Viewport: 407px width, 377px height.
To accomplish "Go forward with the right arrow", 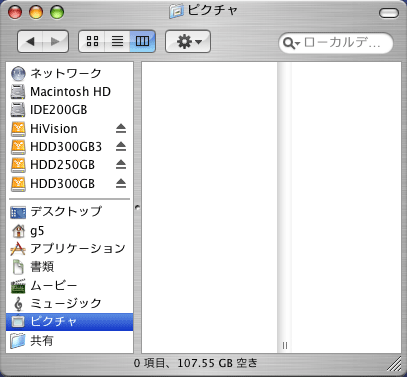I will click(x=55, y=41).
